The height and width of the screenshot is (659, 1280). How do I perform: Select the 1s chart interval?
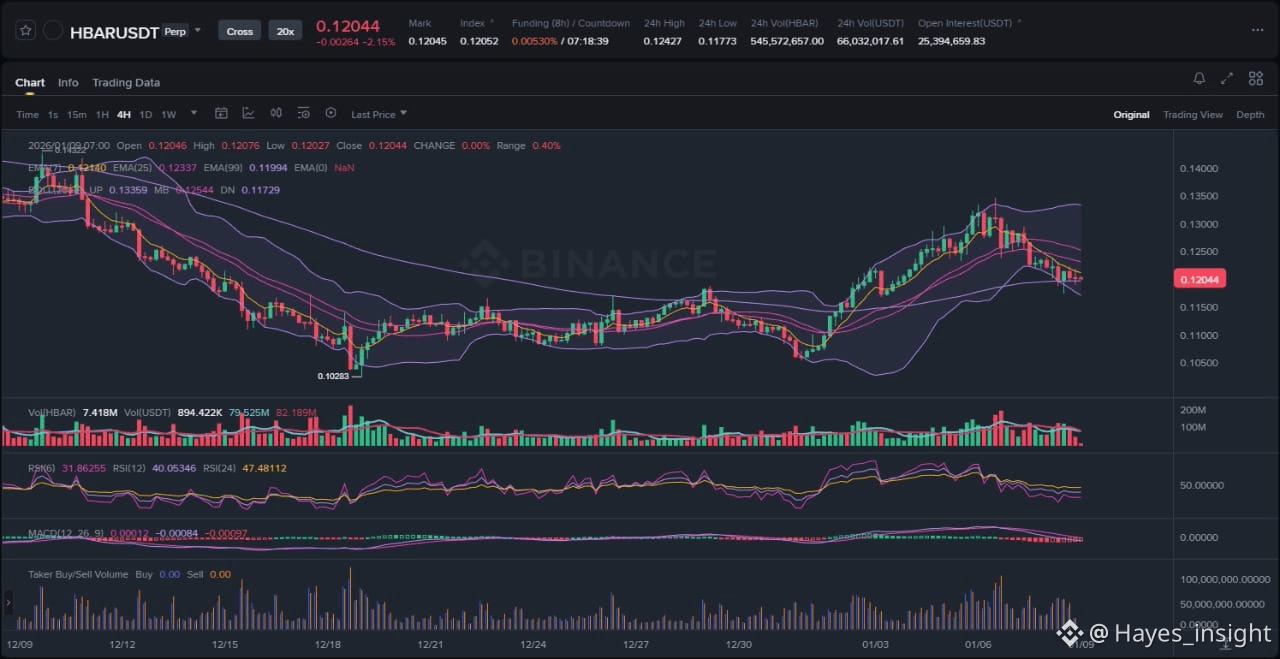[53, 114]
